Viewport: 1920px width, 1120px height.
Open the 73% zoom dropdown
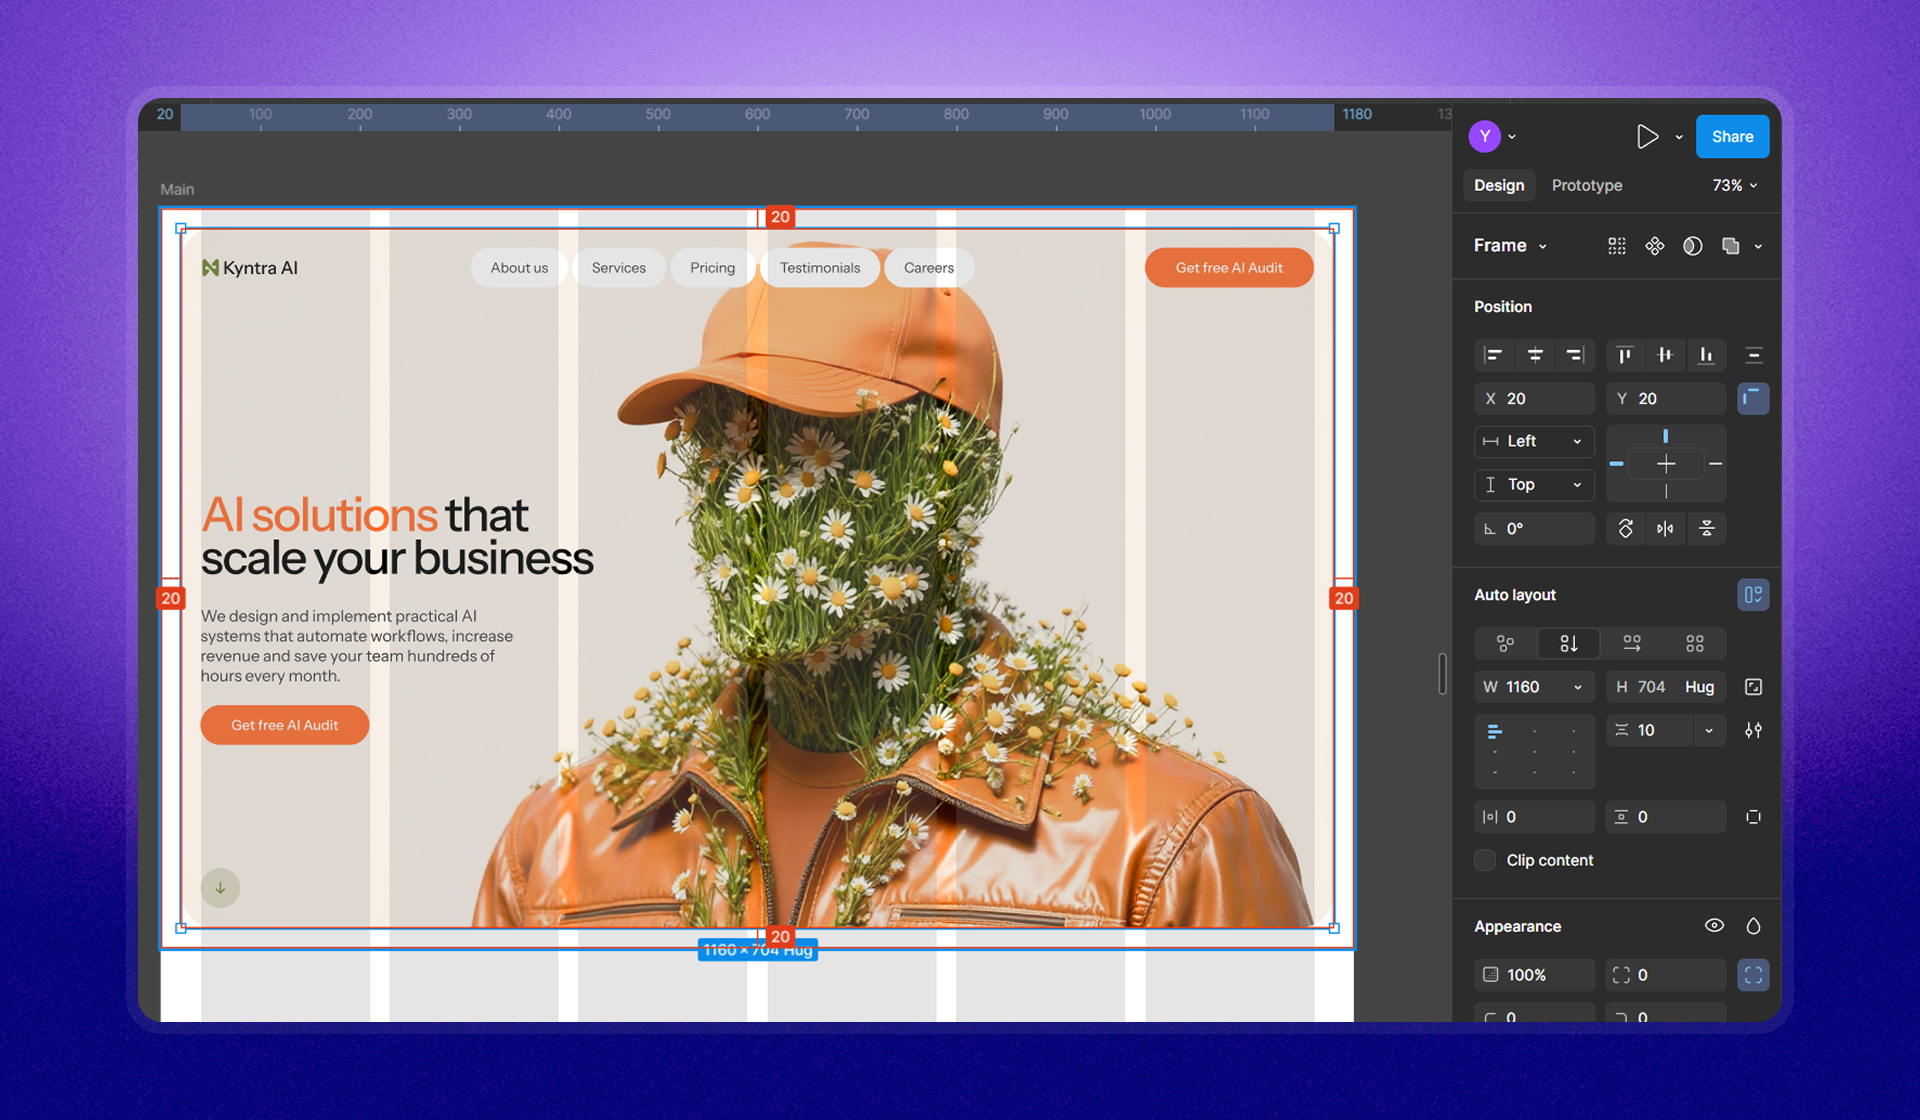[1734, 186]
